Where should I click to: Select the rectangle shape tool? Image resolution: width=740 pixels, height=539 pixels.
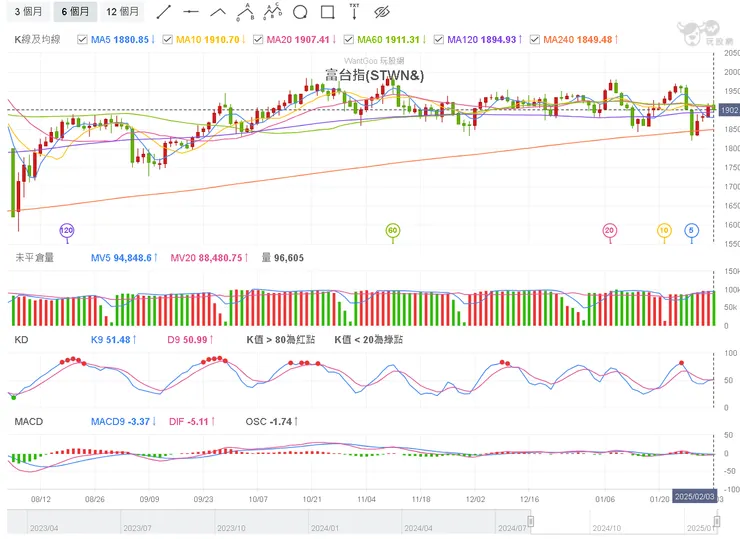326,12
